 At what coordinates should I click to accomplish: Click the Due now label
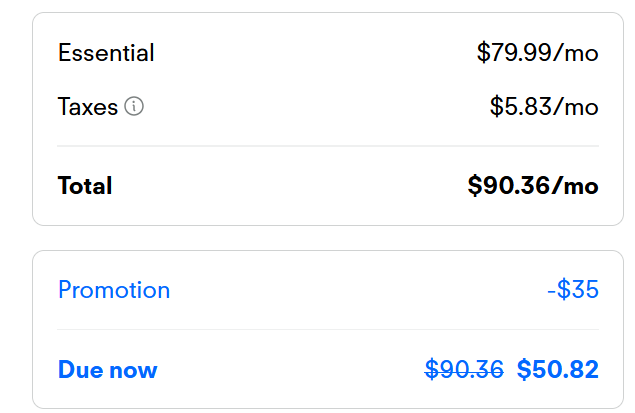[107, 370]
